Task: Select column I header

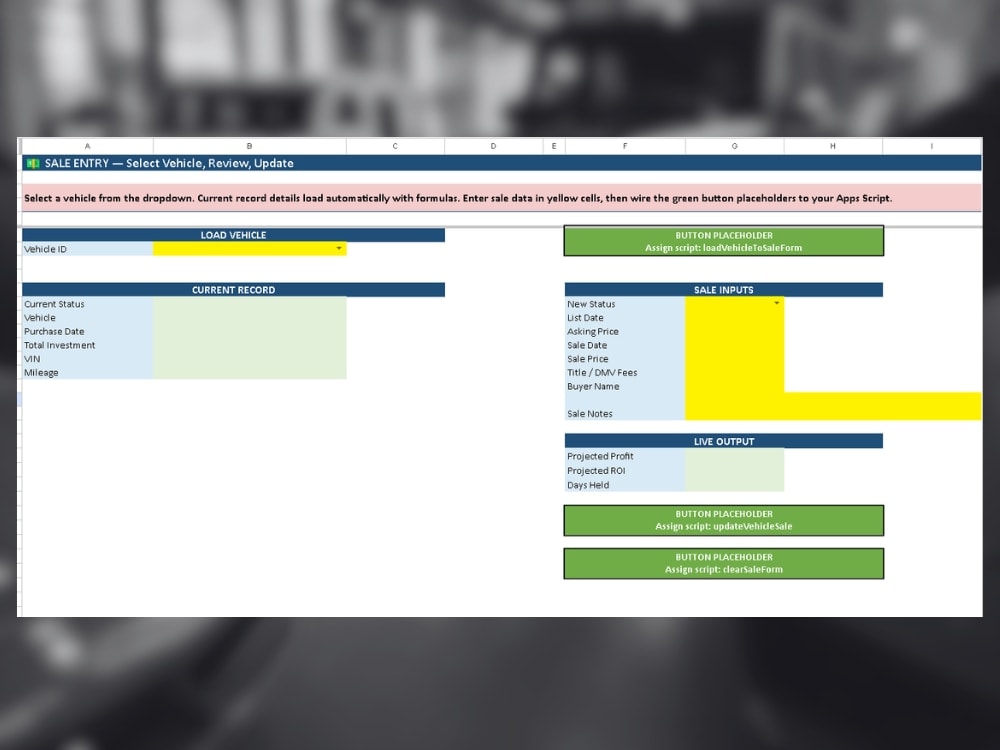Action: [x=932, y=146]
